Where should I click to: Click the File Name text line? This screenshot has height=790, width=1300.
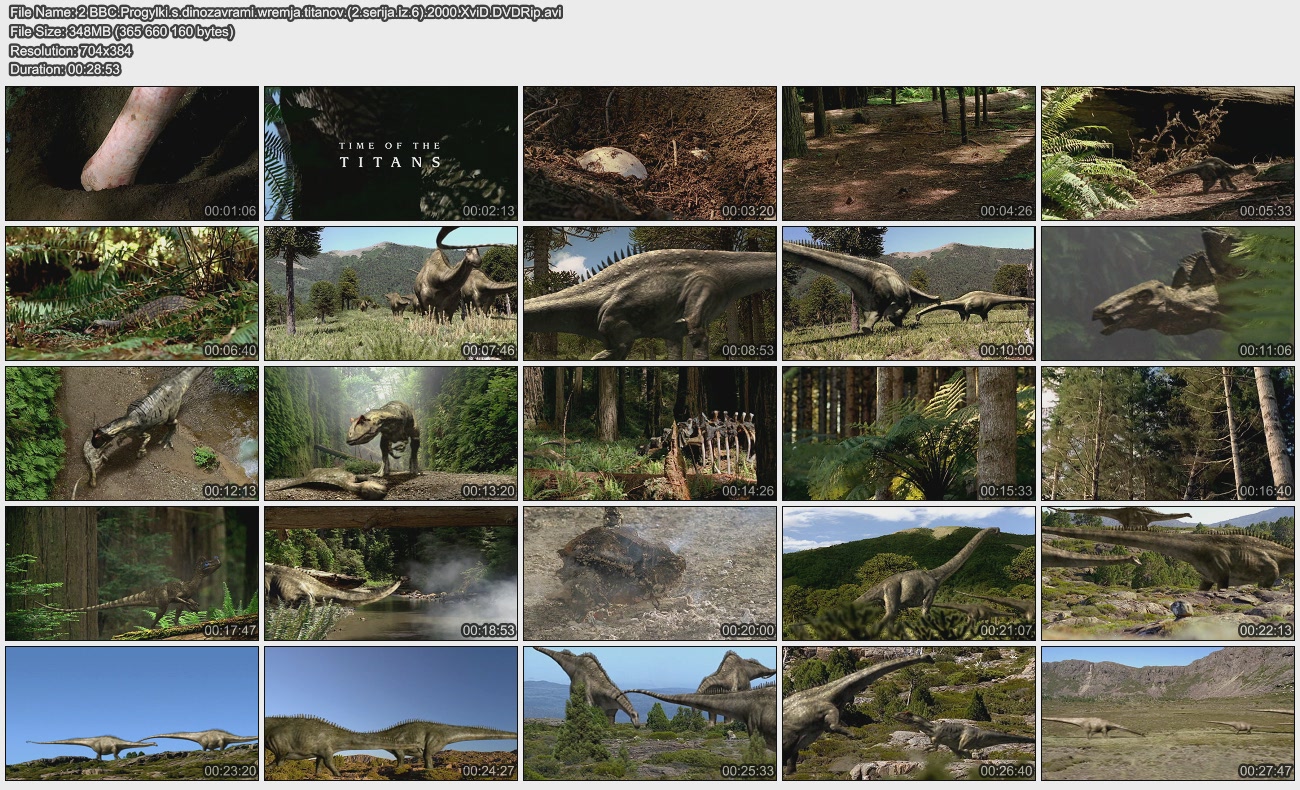click(x=285, y=12)
